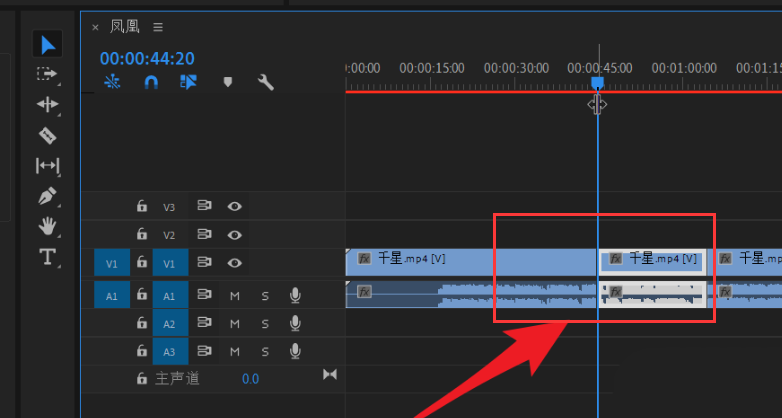The image size is (782, 418).
Task: Select the Hand tool
Action: (47, 226)
